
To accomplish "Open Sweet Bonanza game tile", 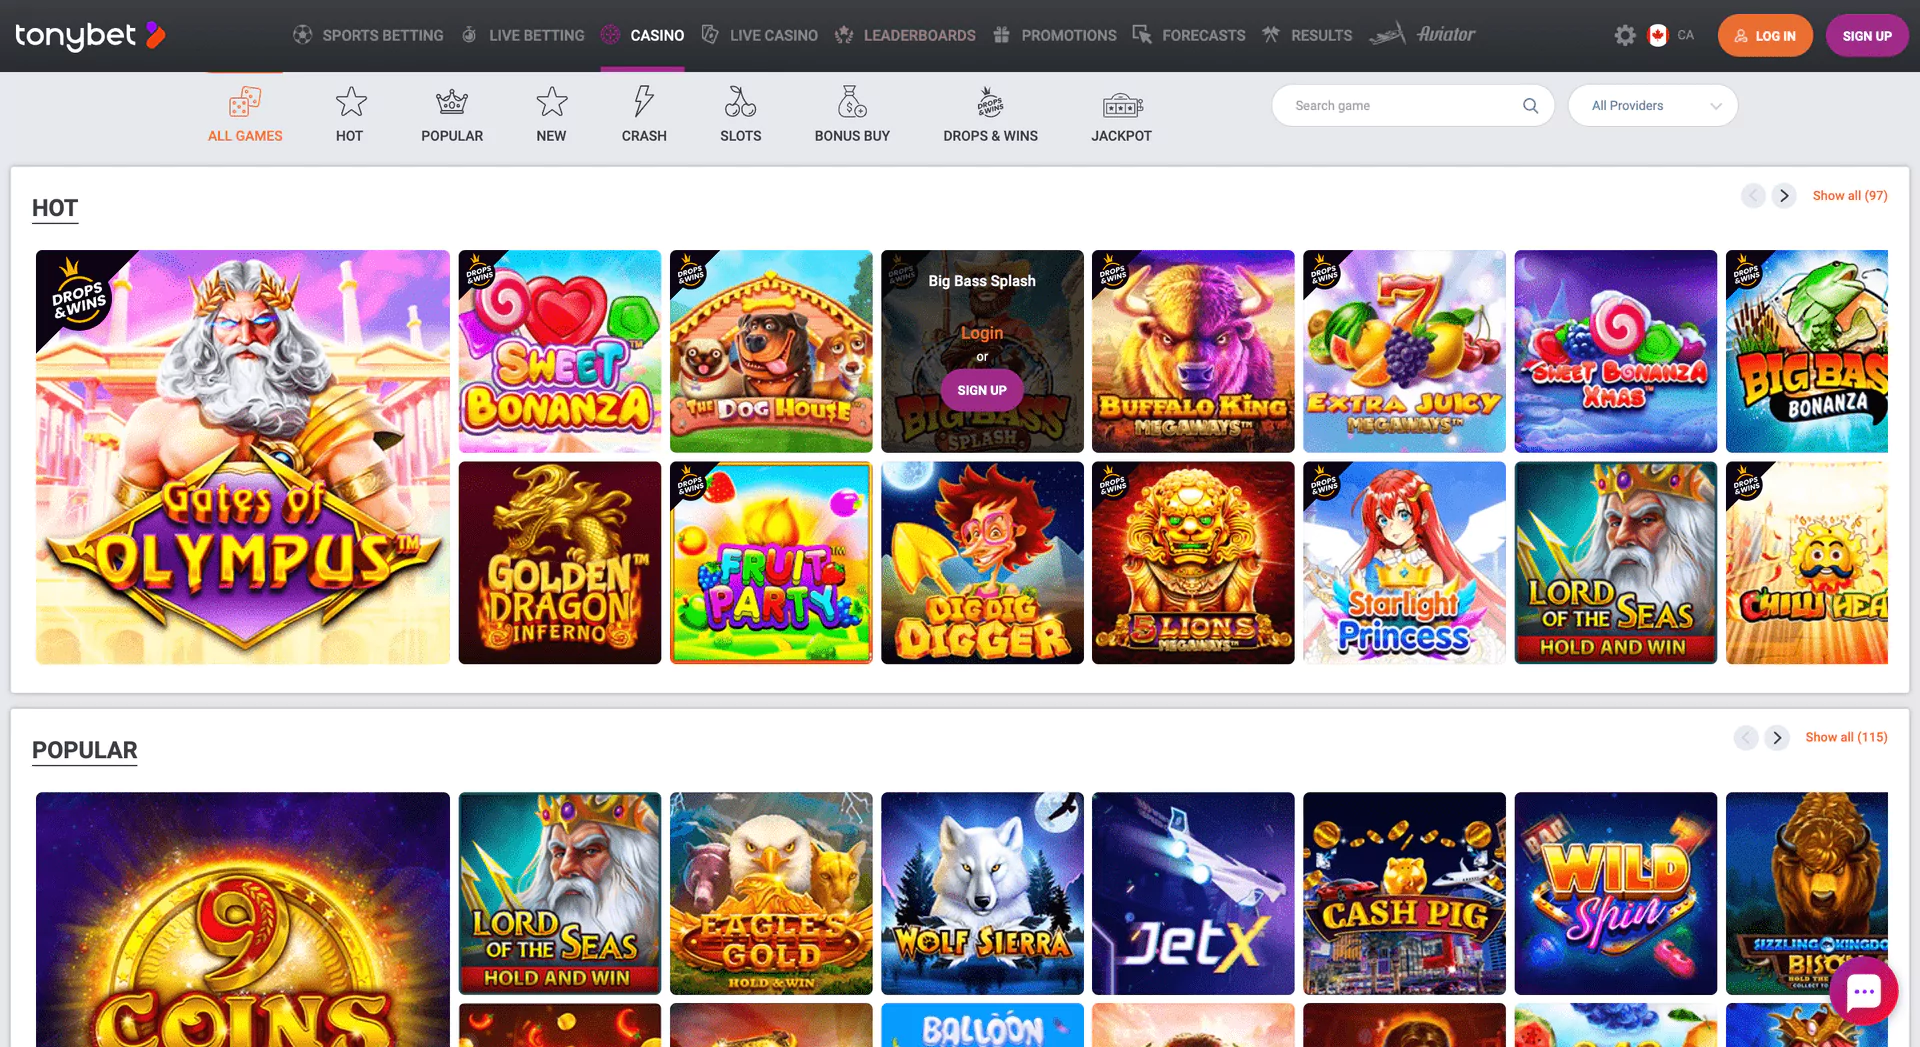I will pos(560,351).
